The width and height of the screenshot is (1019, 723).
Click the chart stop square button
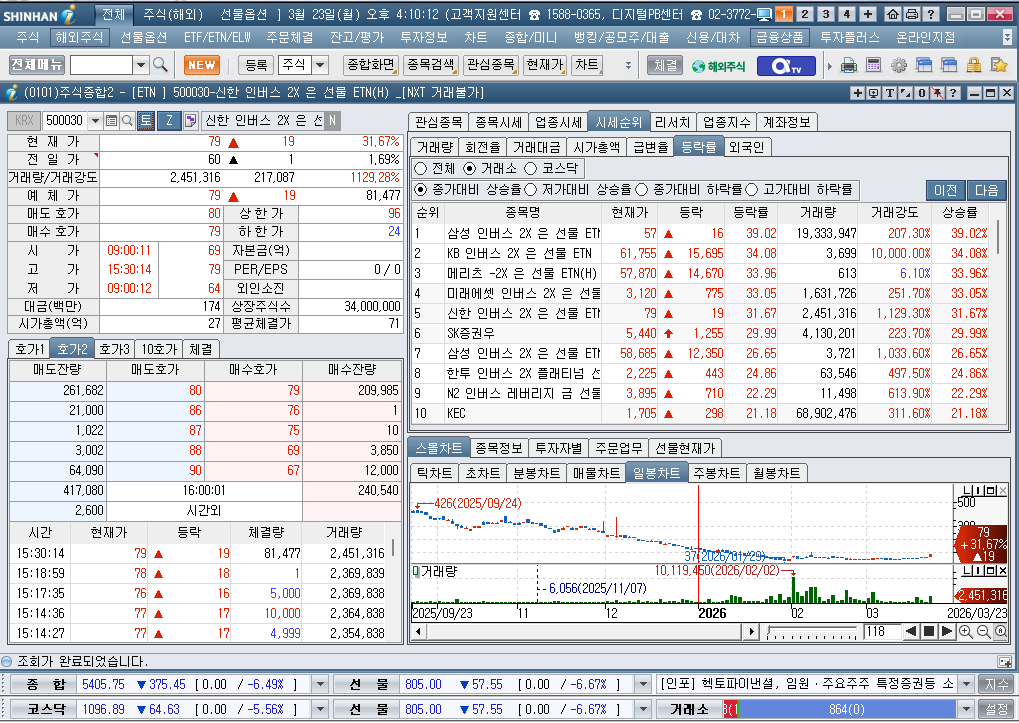[929, 631]
